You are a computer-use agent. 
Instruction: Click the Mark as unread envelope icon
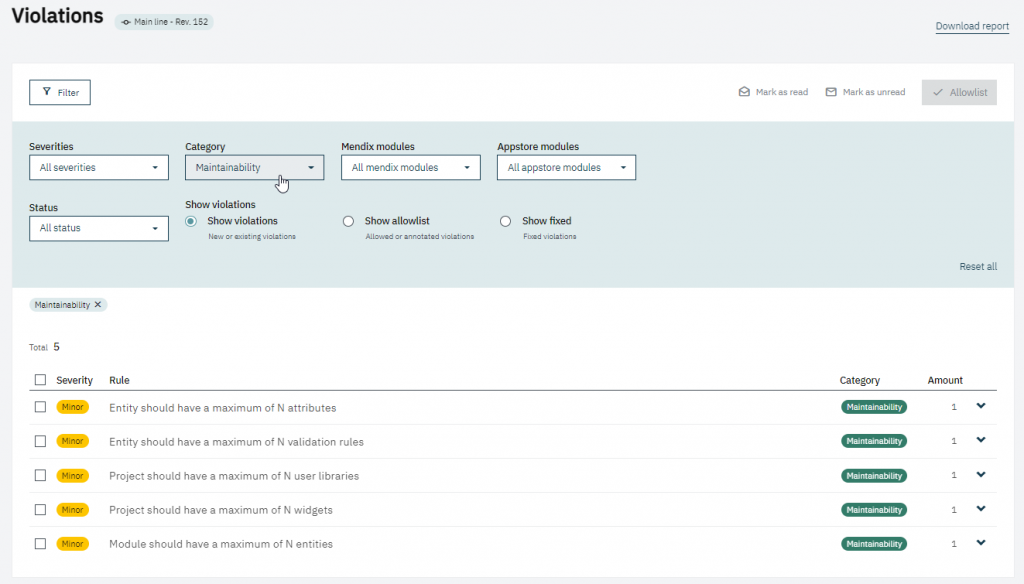(x=831, y=92)
